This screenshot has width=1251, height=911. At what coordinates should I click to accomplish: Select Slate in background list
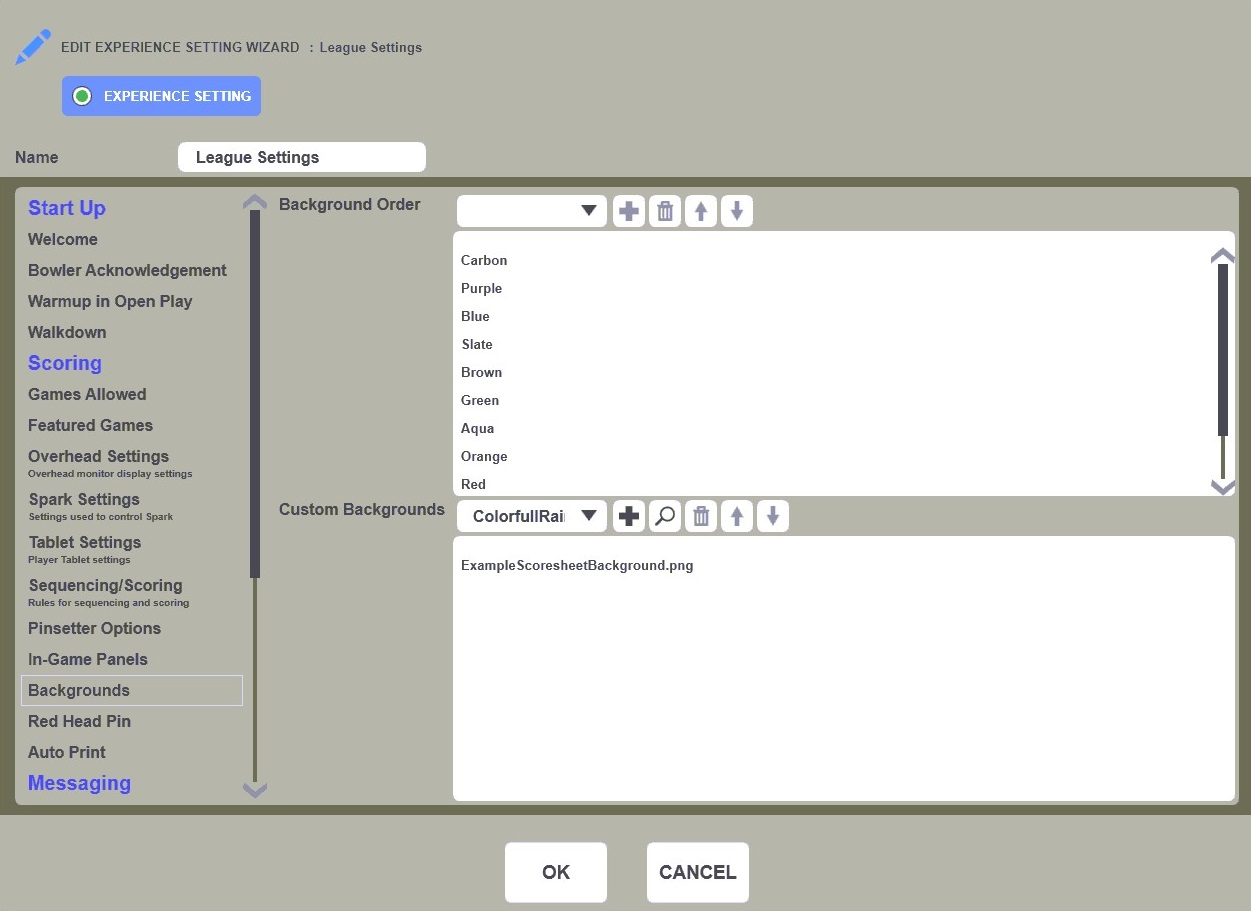pyautogui.click(x=477, y=344)
